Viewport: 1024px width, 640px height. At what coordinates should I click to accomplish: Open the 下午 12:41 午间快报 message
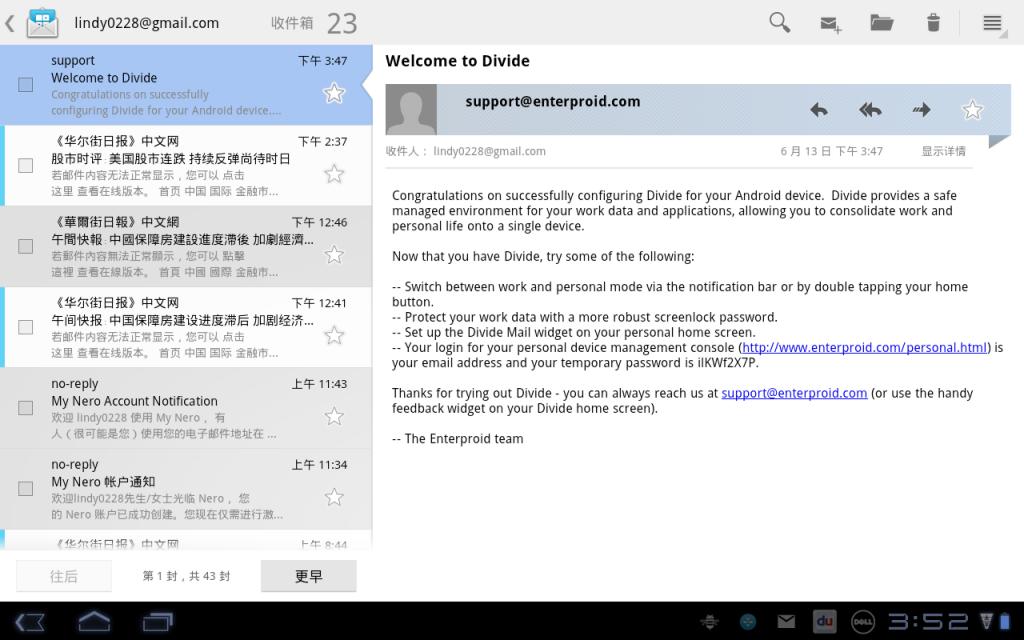(x=186, y=327)
